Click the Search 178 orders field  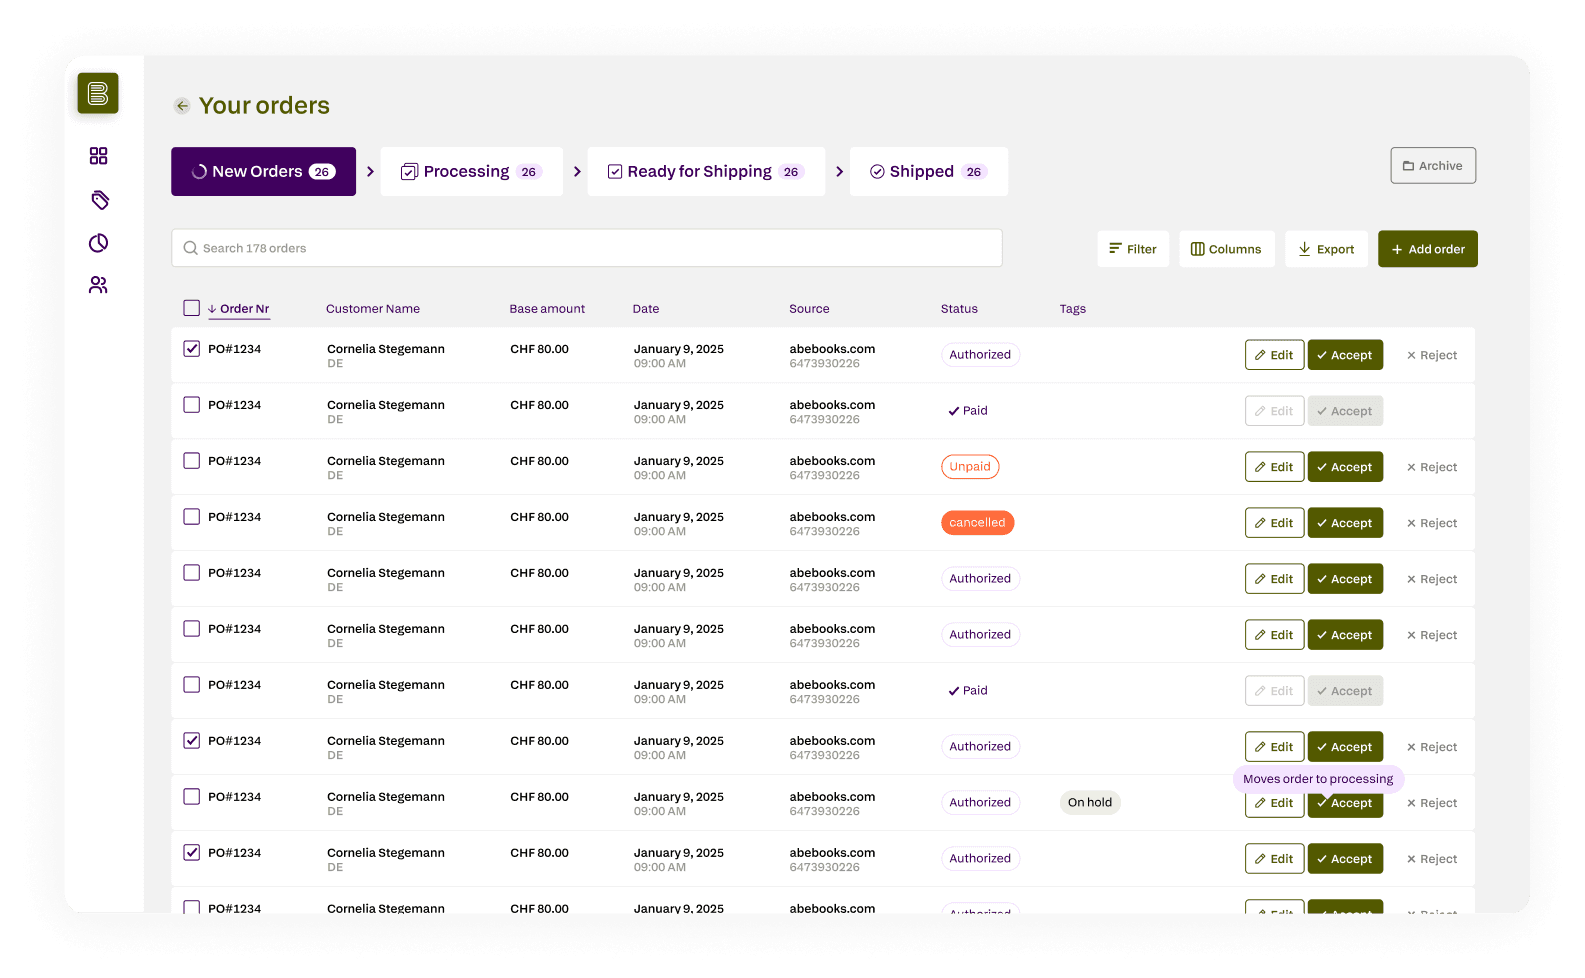586,248
